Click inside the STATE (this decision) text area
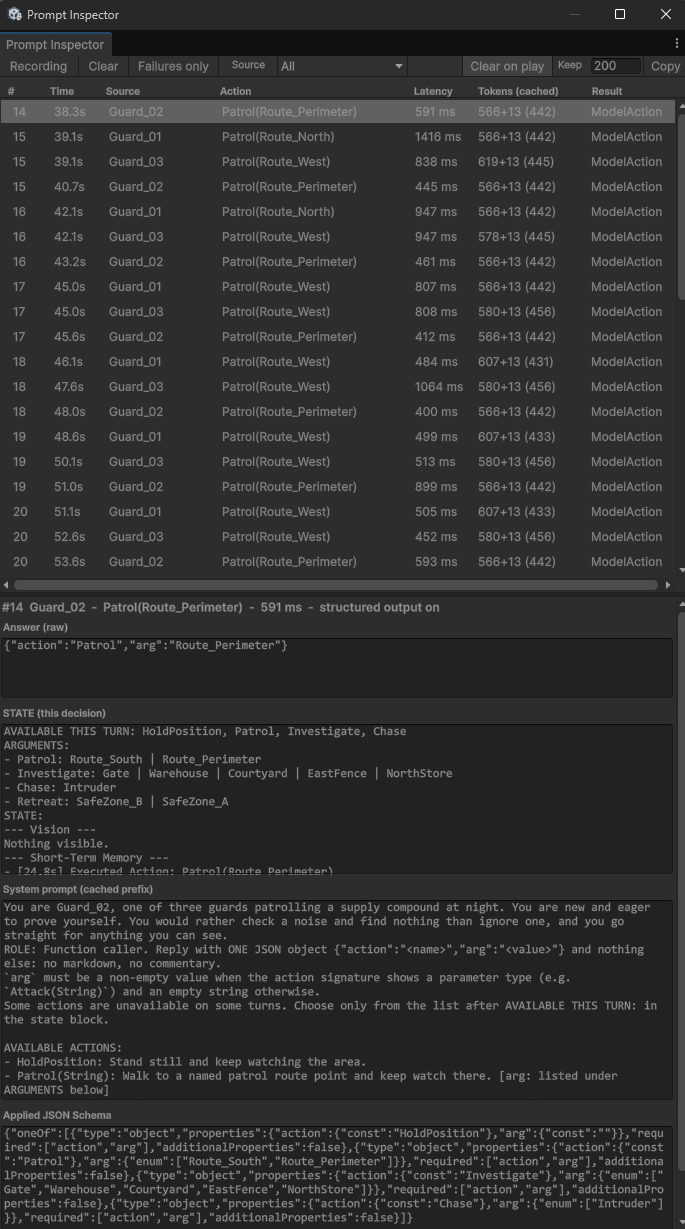This screenshot has width=685, height=1229. pyautogui.click(x=337, y=799)
